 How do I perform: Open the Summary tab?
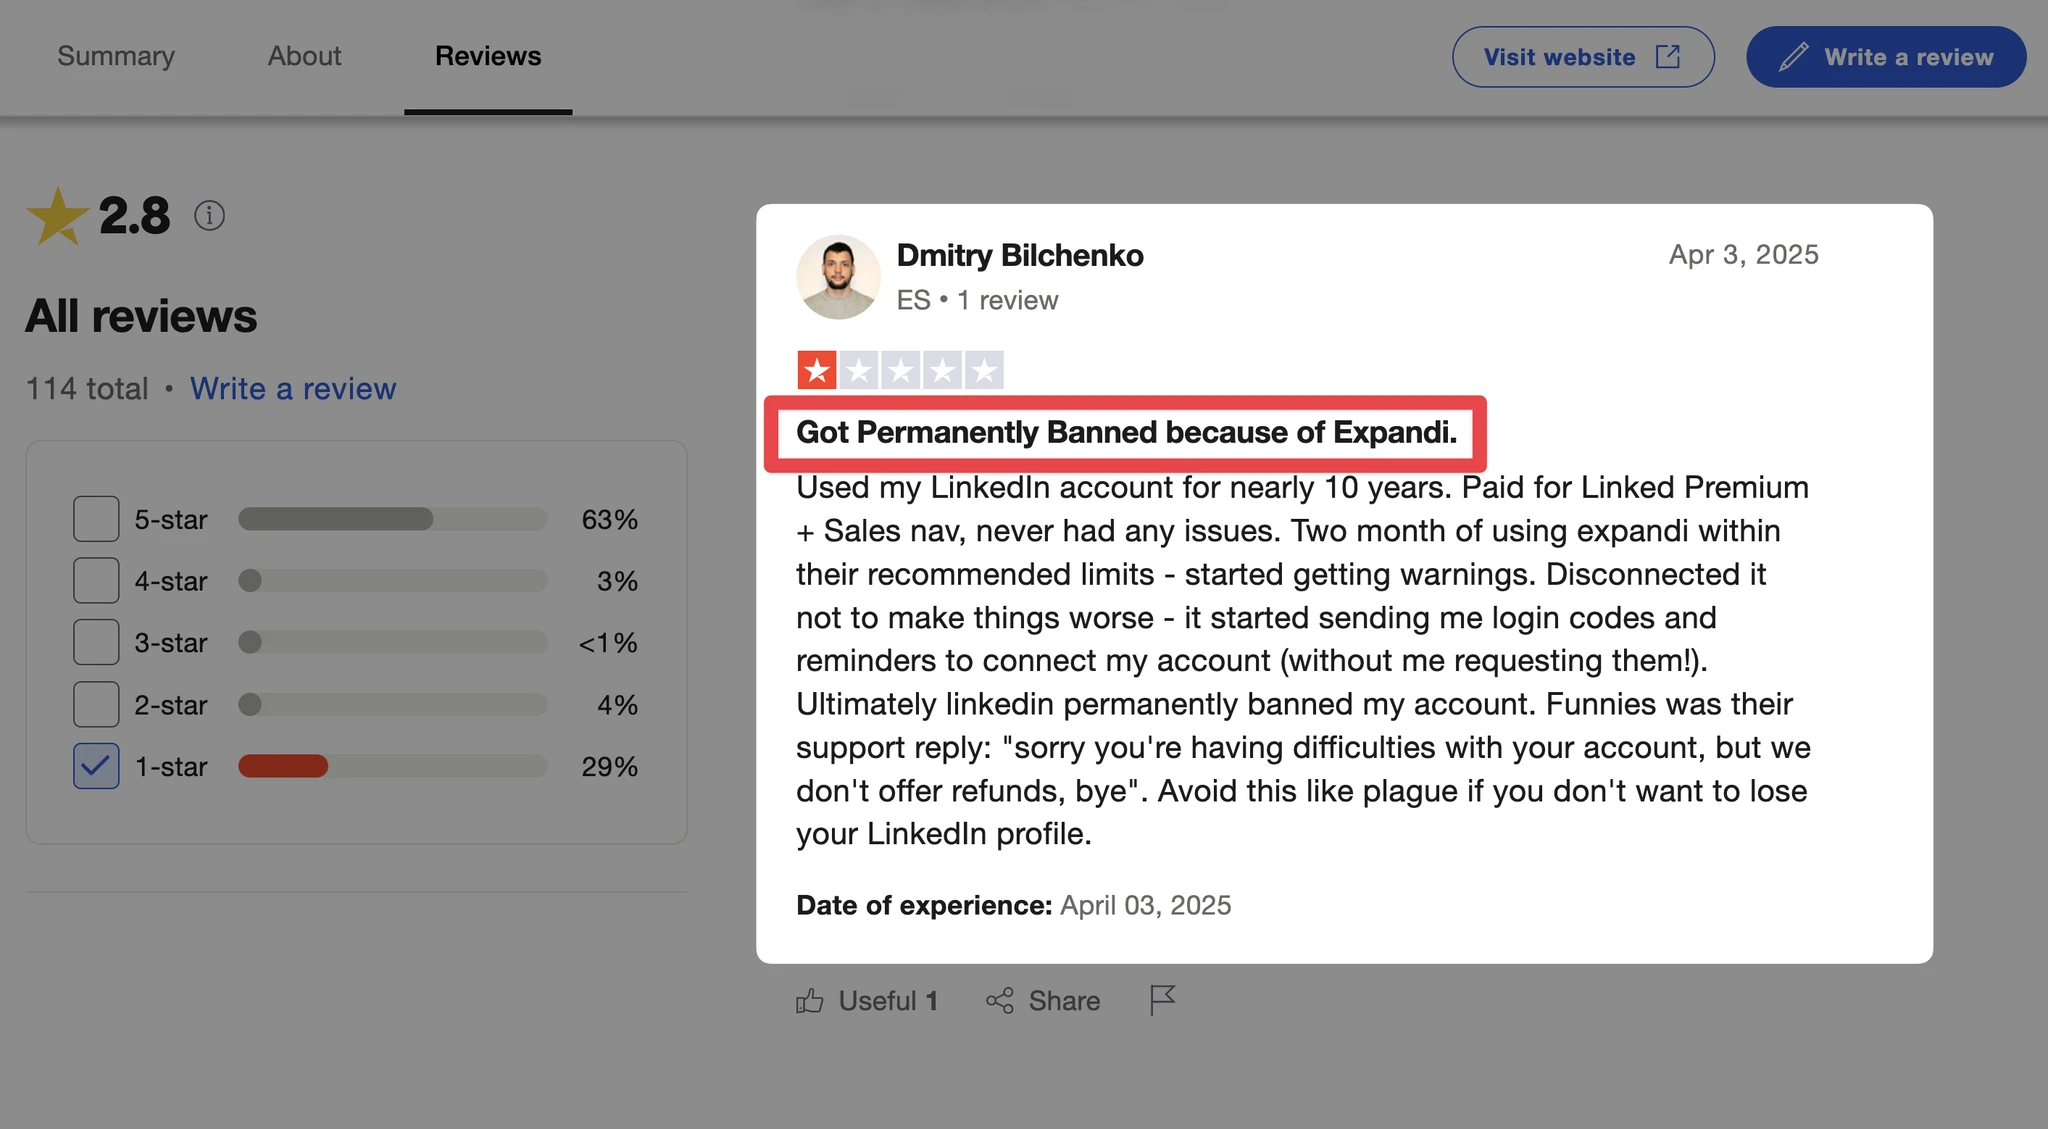point(116,56)
